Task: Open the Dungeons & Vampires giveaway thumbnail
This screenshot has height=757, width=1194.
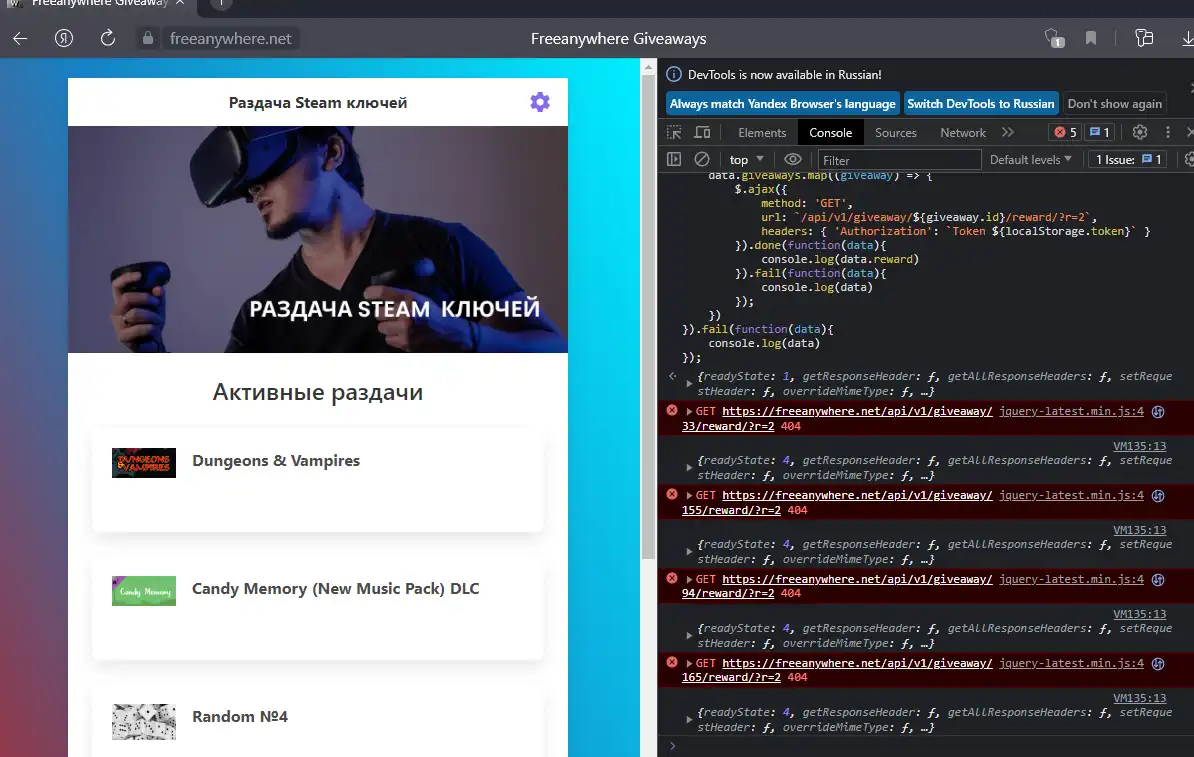Action: [144, 462]
